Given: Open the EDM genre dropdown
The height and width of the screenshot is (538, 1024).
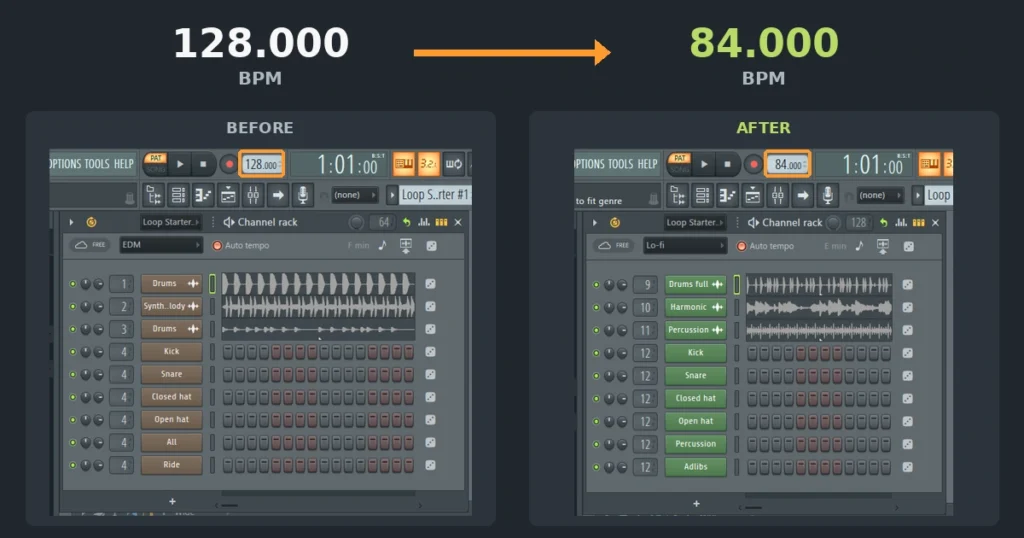Looking at the screenshot, I should click(x=161, y=245).
